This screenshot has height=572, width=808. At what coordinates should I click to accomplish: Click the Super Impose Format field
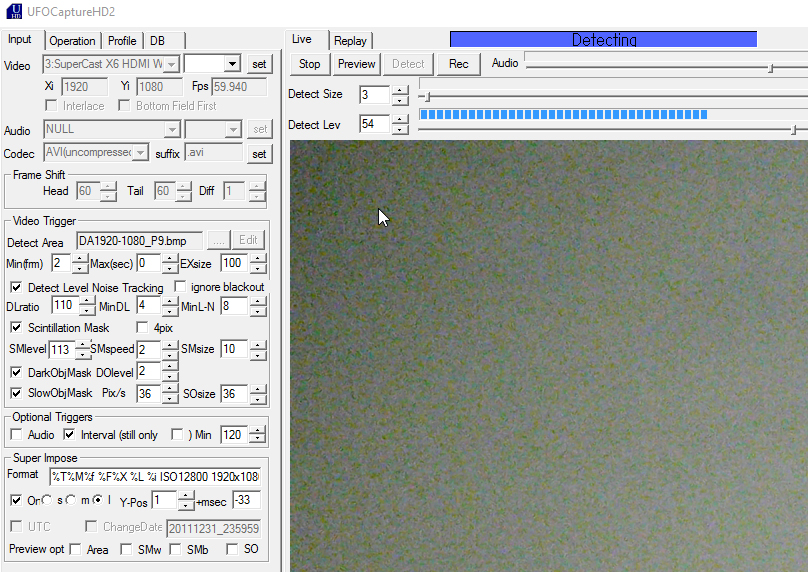pos(155,477)
